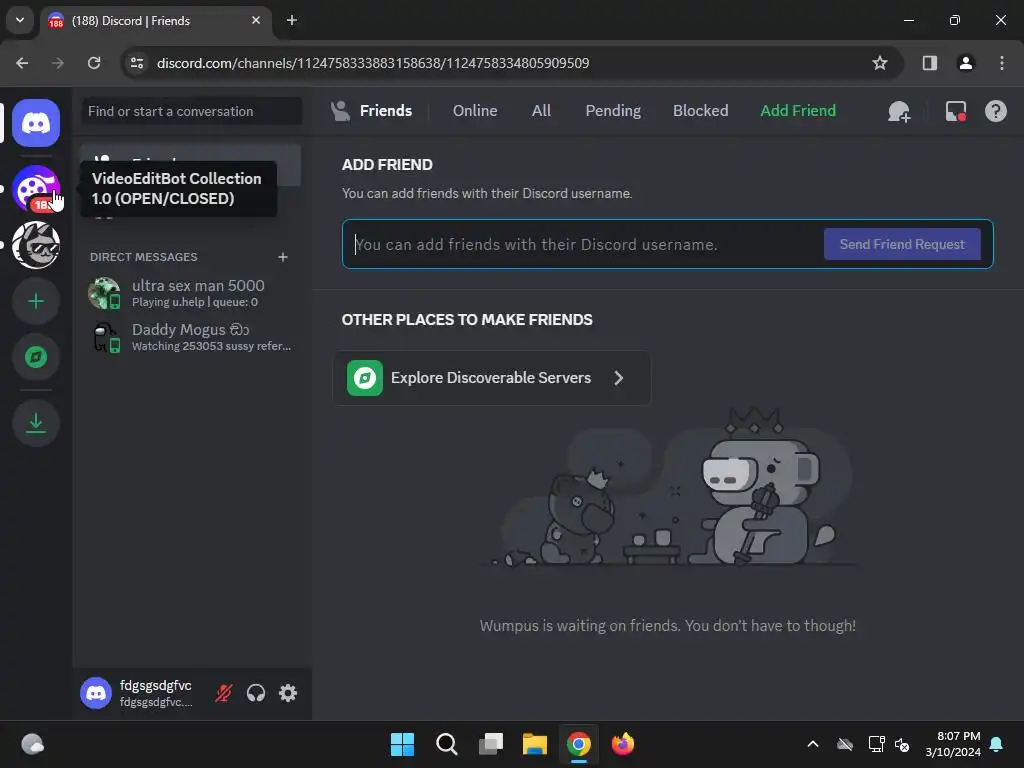The width and height of the screenshot is (1024, 768).
Task: View site information icon in address bar
Action: tap(137, 63)
